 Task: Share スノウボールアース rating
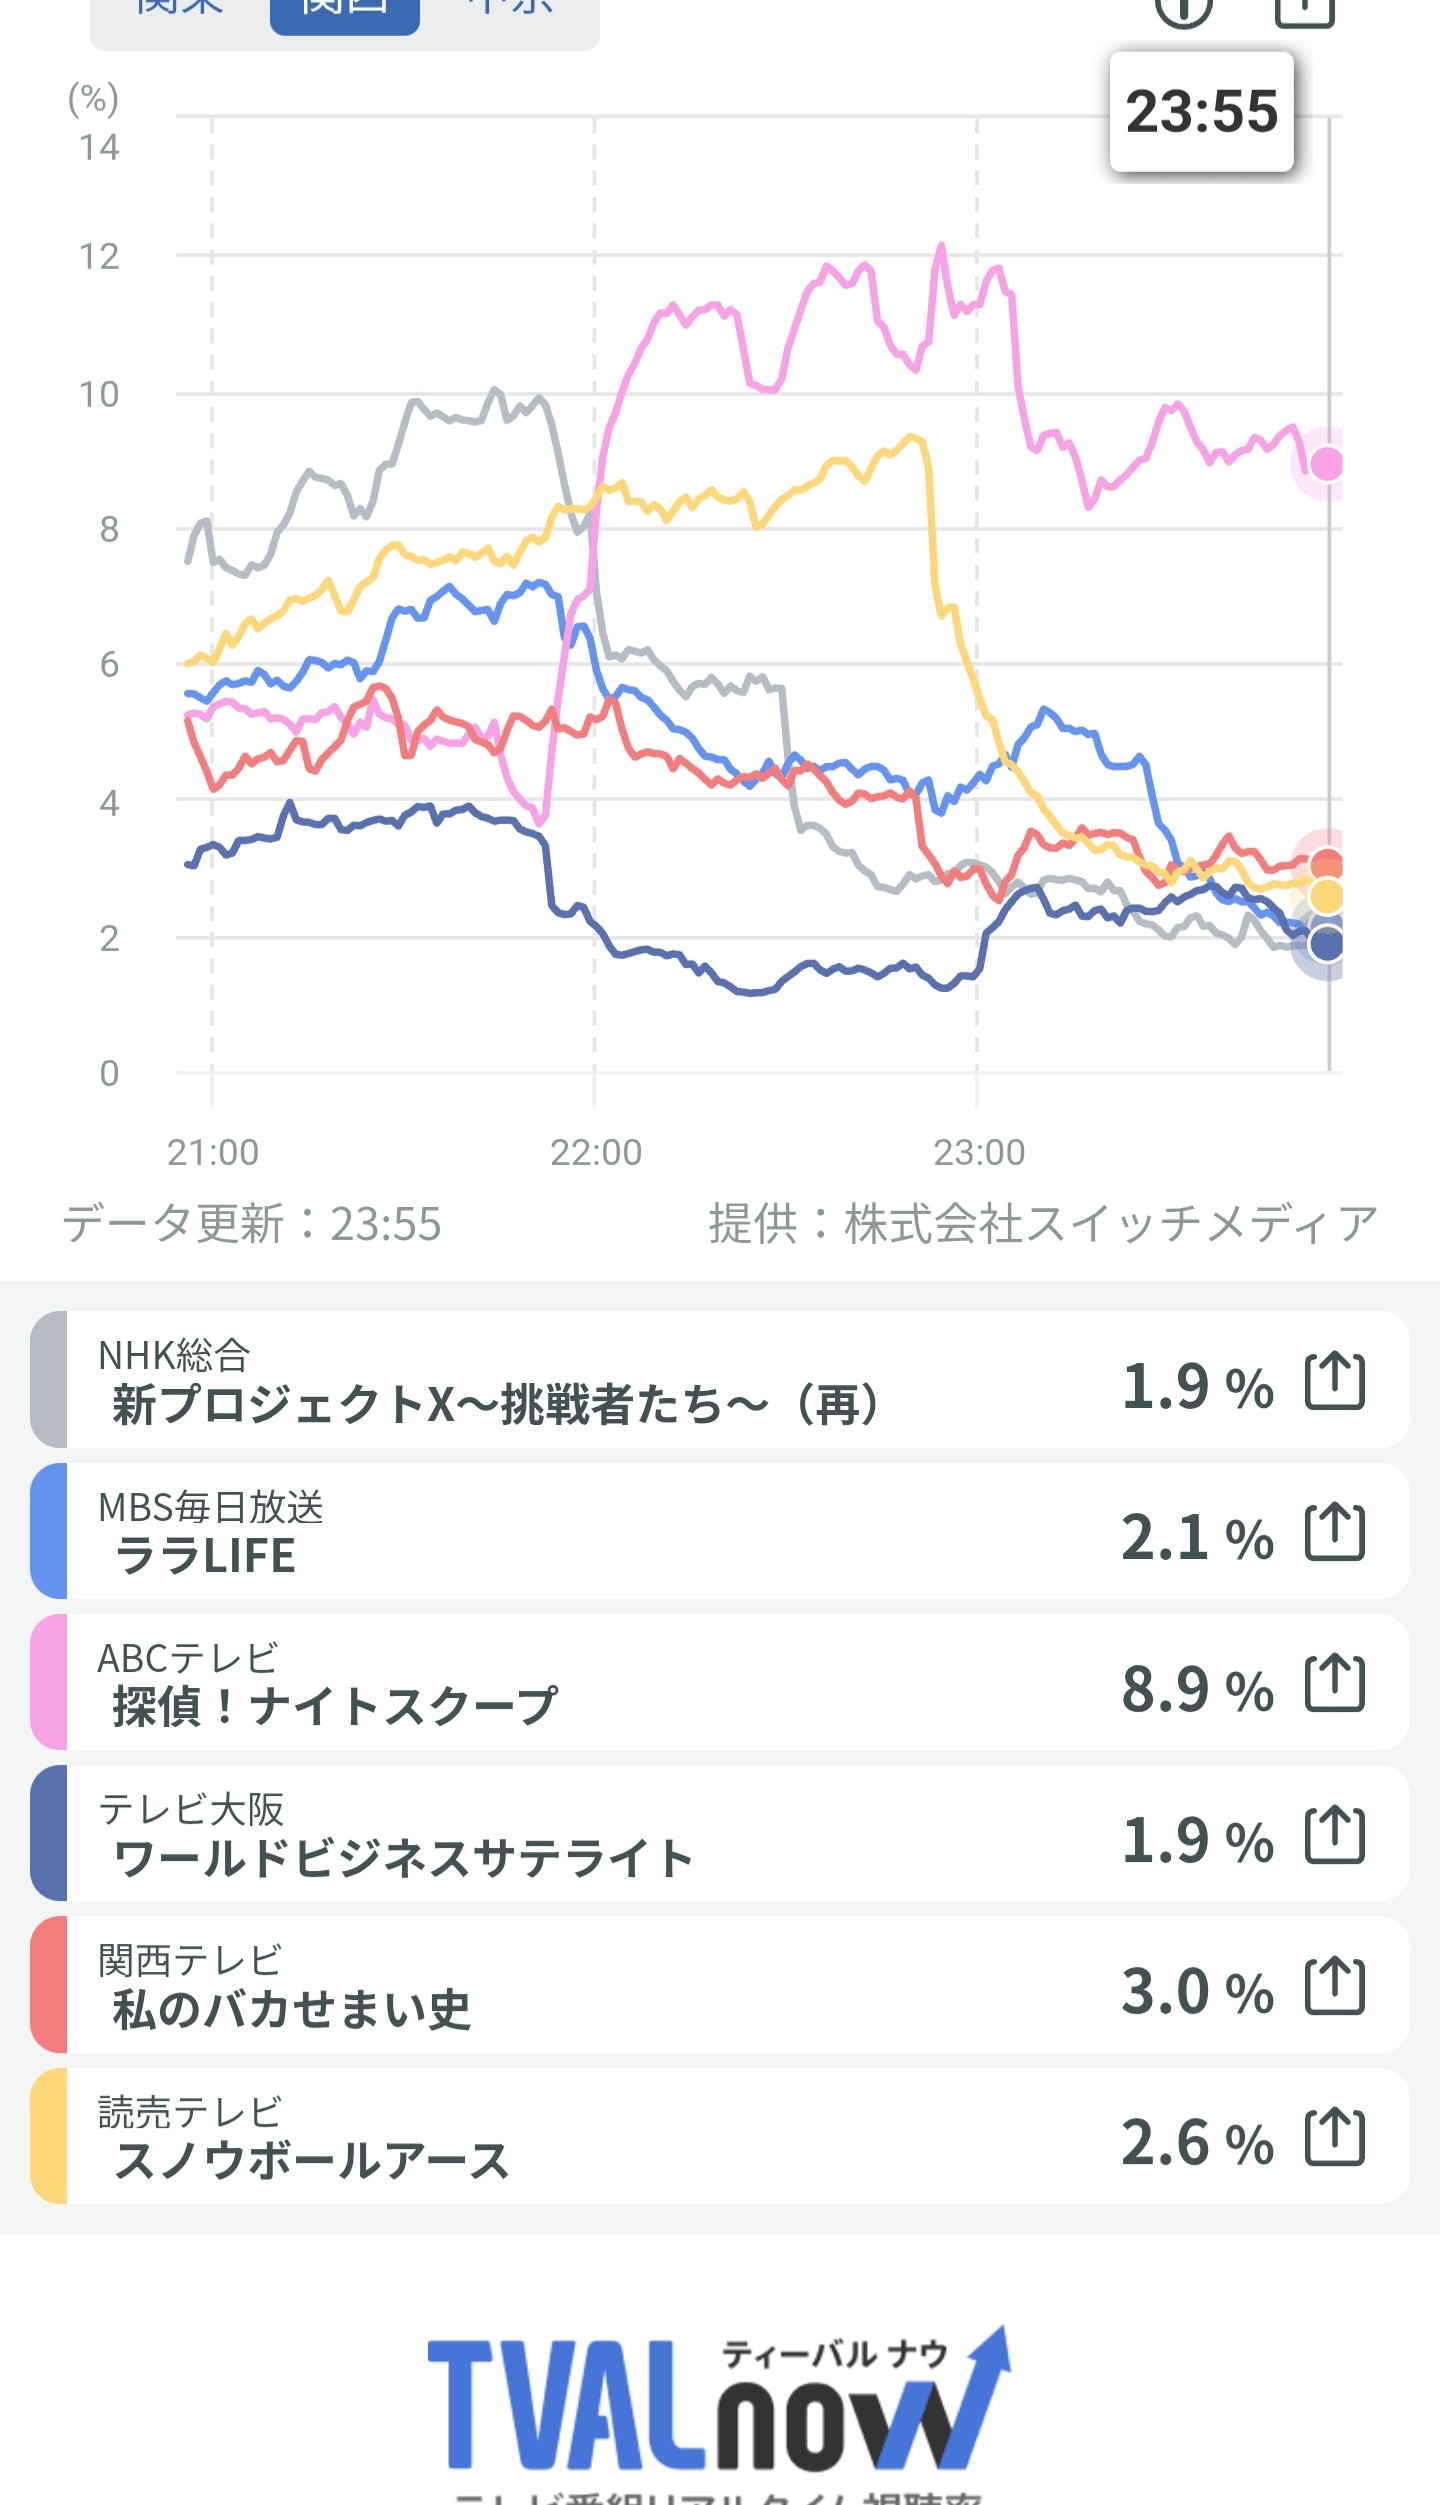1334,2138
